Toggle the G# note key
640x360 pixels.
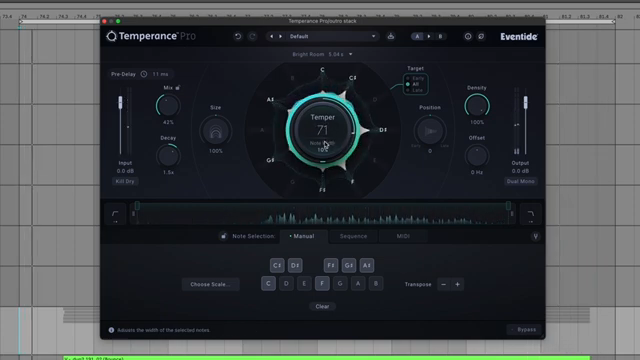(349, 265)
